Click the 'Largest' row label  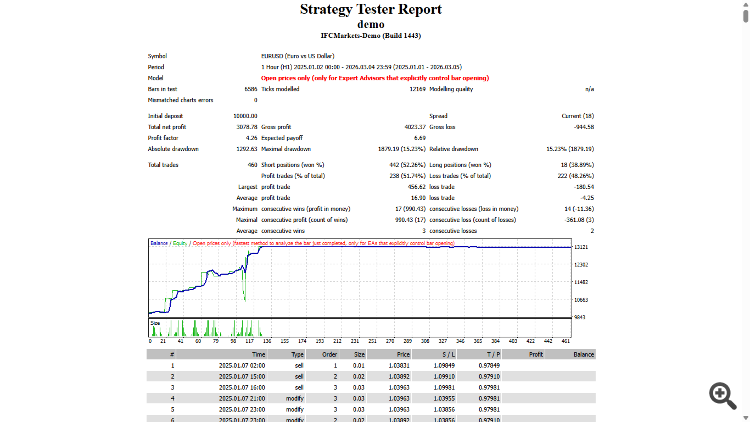(x=248, y=187)
